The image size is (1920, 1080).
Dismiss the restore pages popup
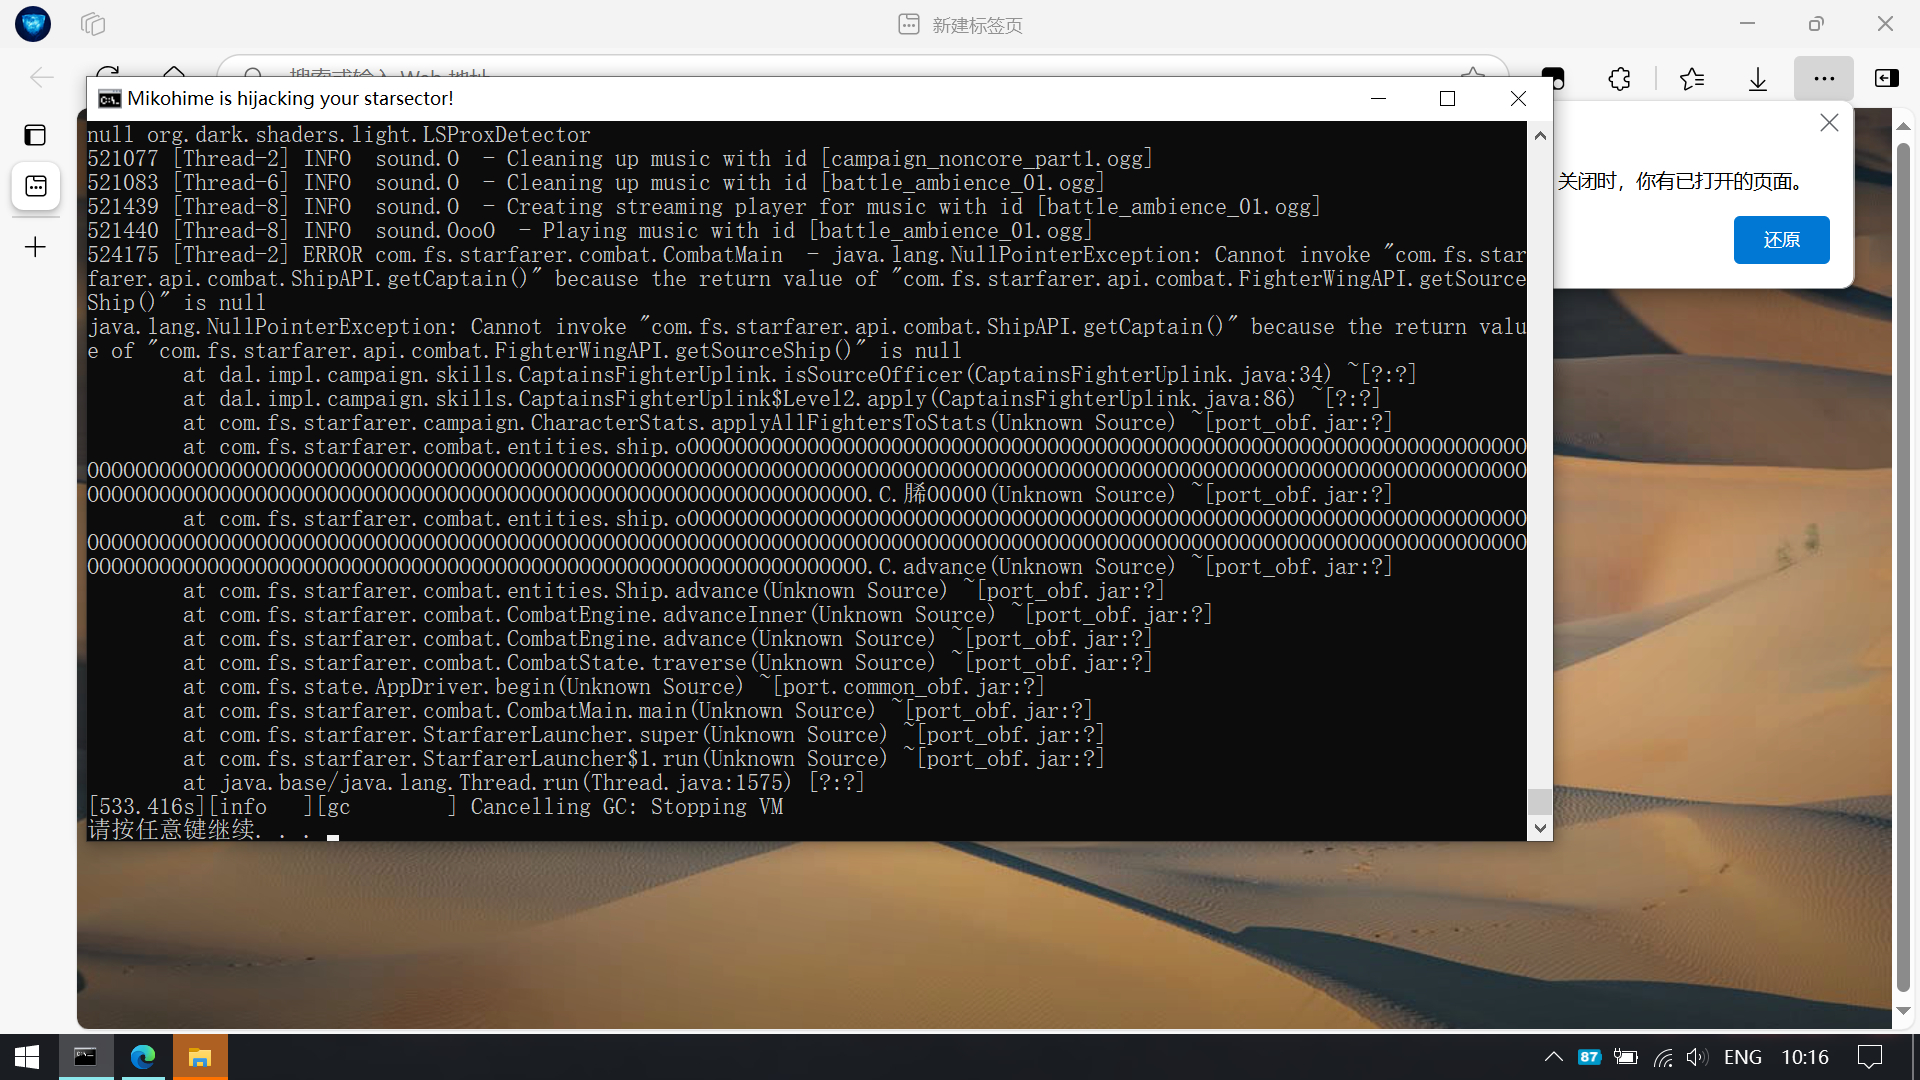pos(1829,123)
